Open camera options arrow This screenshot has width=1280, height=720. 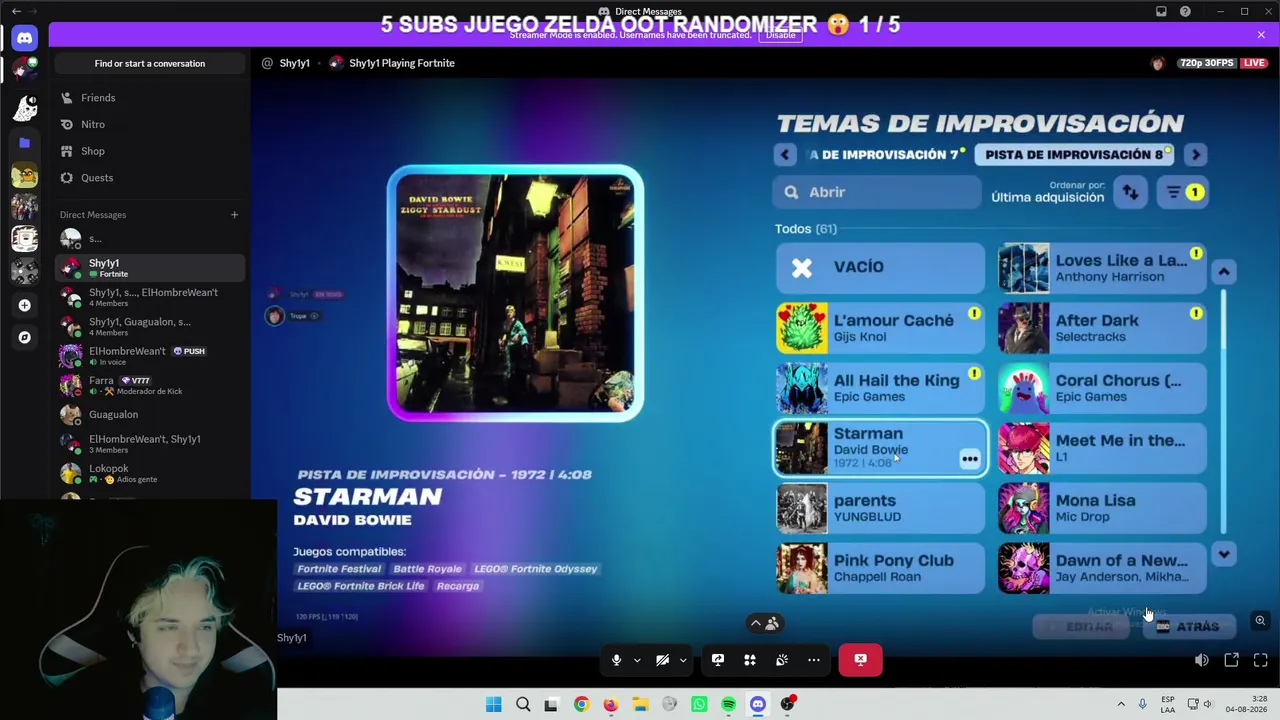tap(683, 660)
